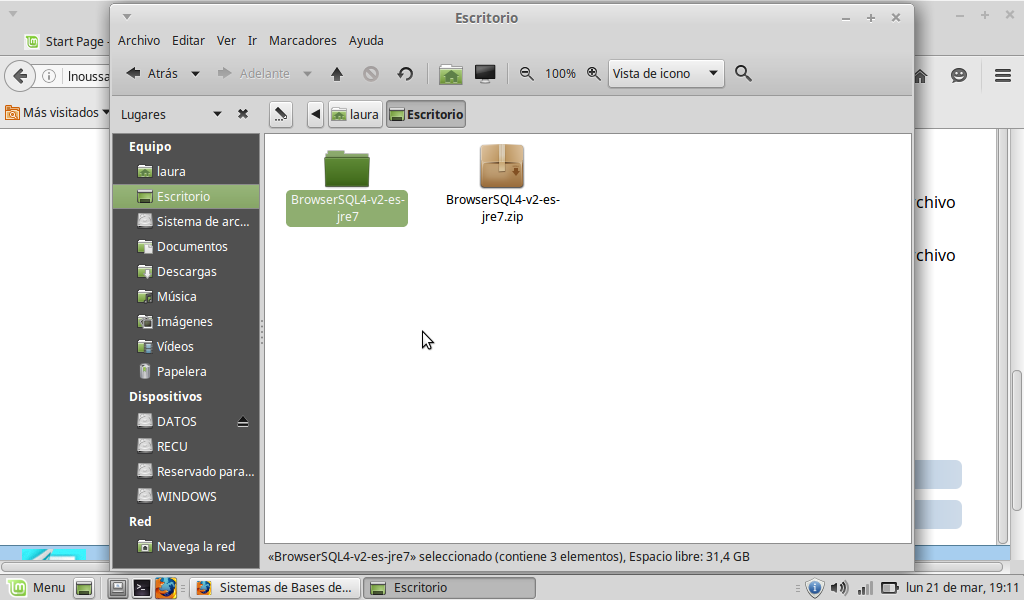Eject the DATOS device
This screenshot has height=600, width=1024.
(243, 422)
